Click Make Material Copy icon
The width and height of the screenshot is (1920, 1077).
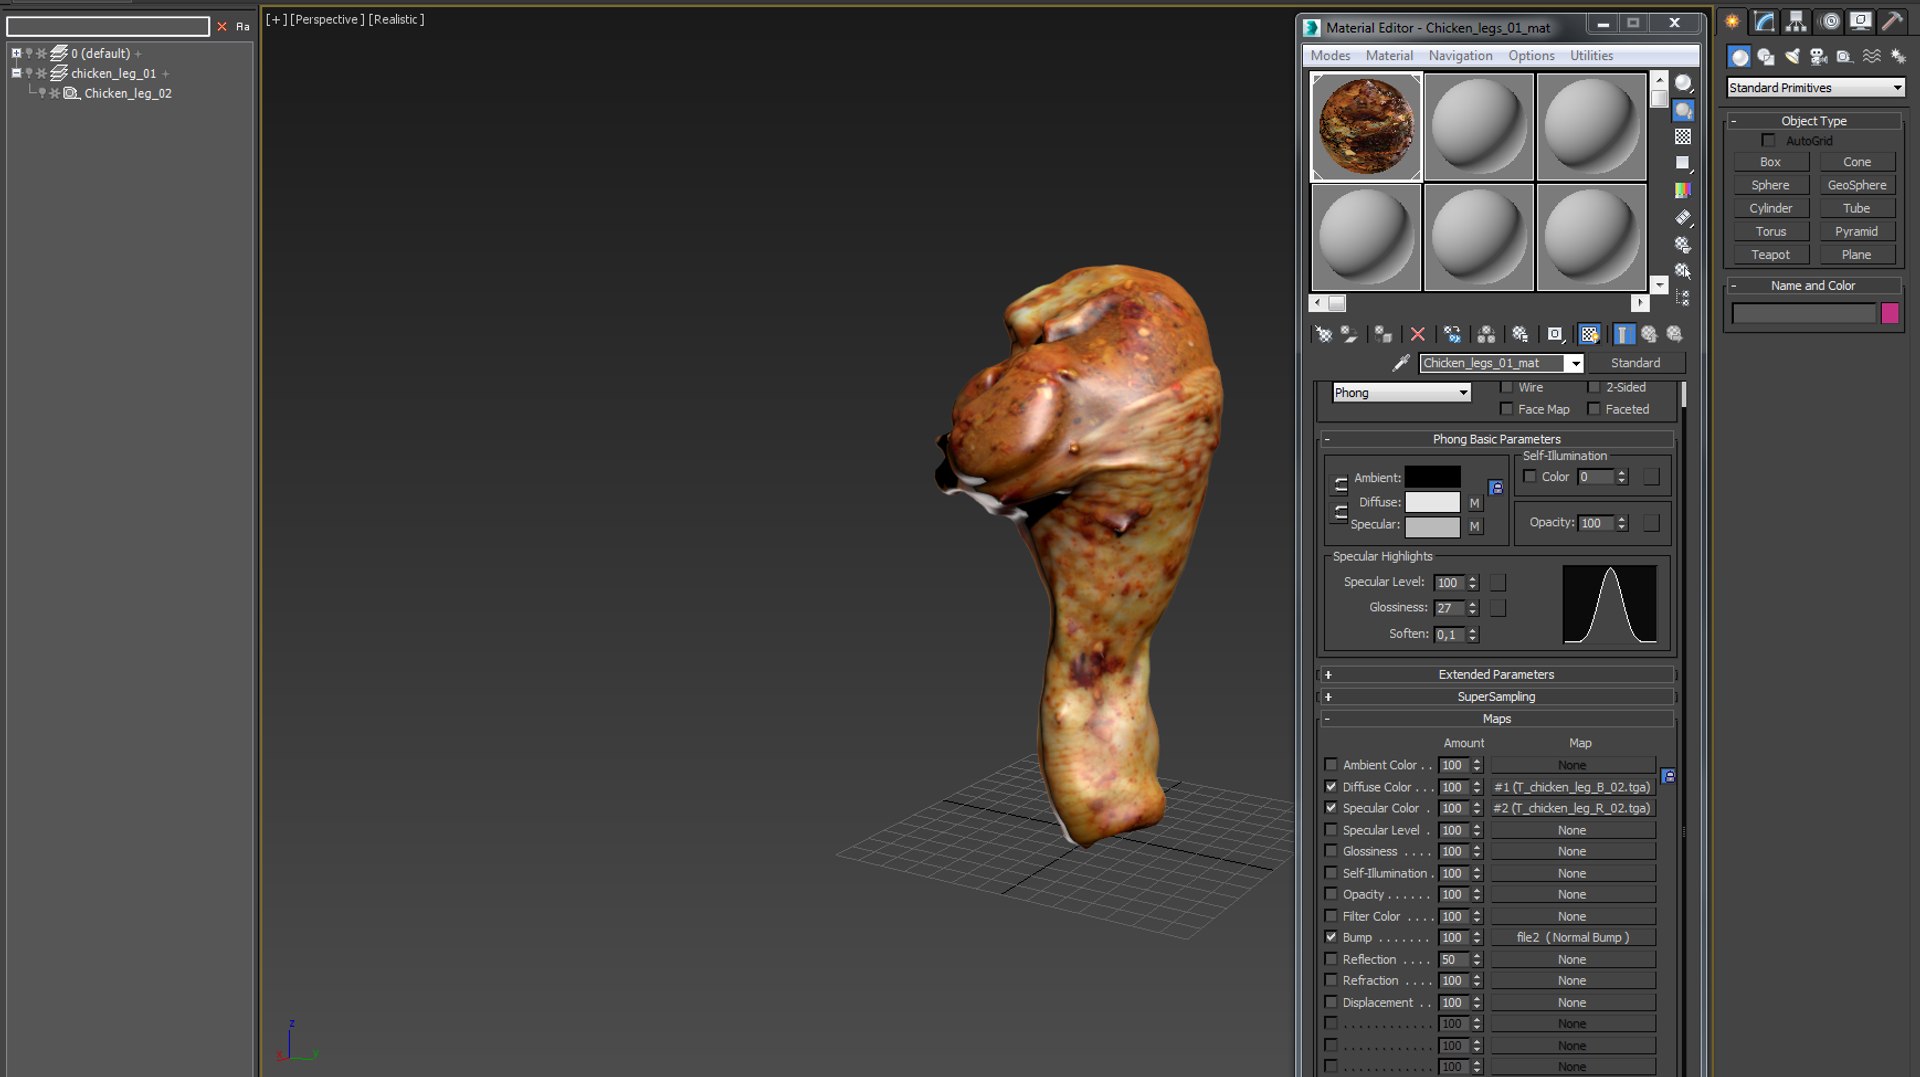pos(1452,335)
